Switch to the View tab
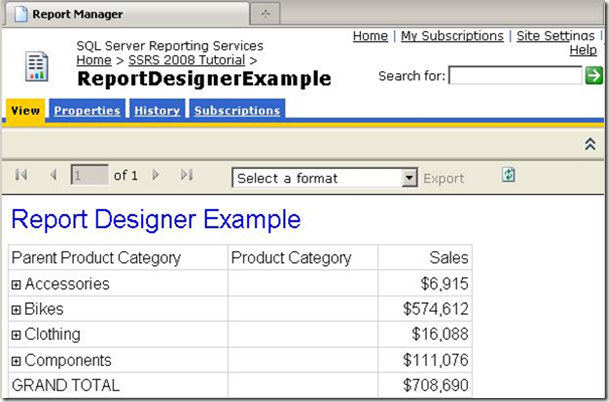The height and width of the screenshot is (402, 609). coord(25,111)
